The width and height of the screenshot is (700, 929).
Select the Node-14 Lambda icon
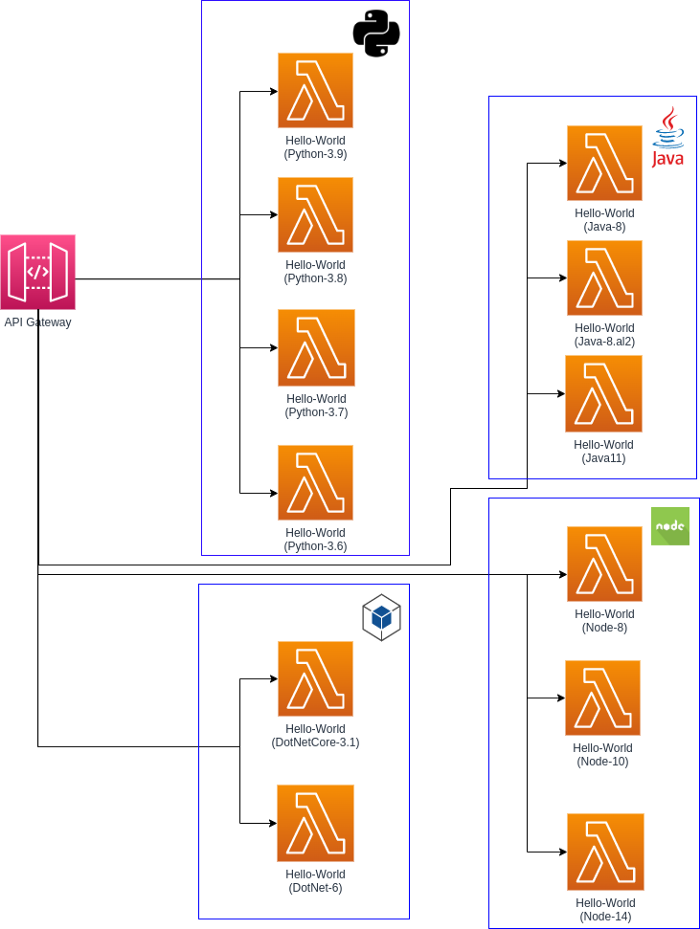[x=606, y=852]
